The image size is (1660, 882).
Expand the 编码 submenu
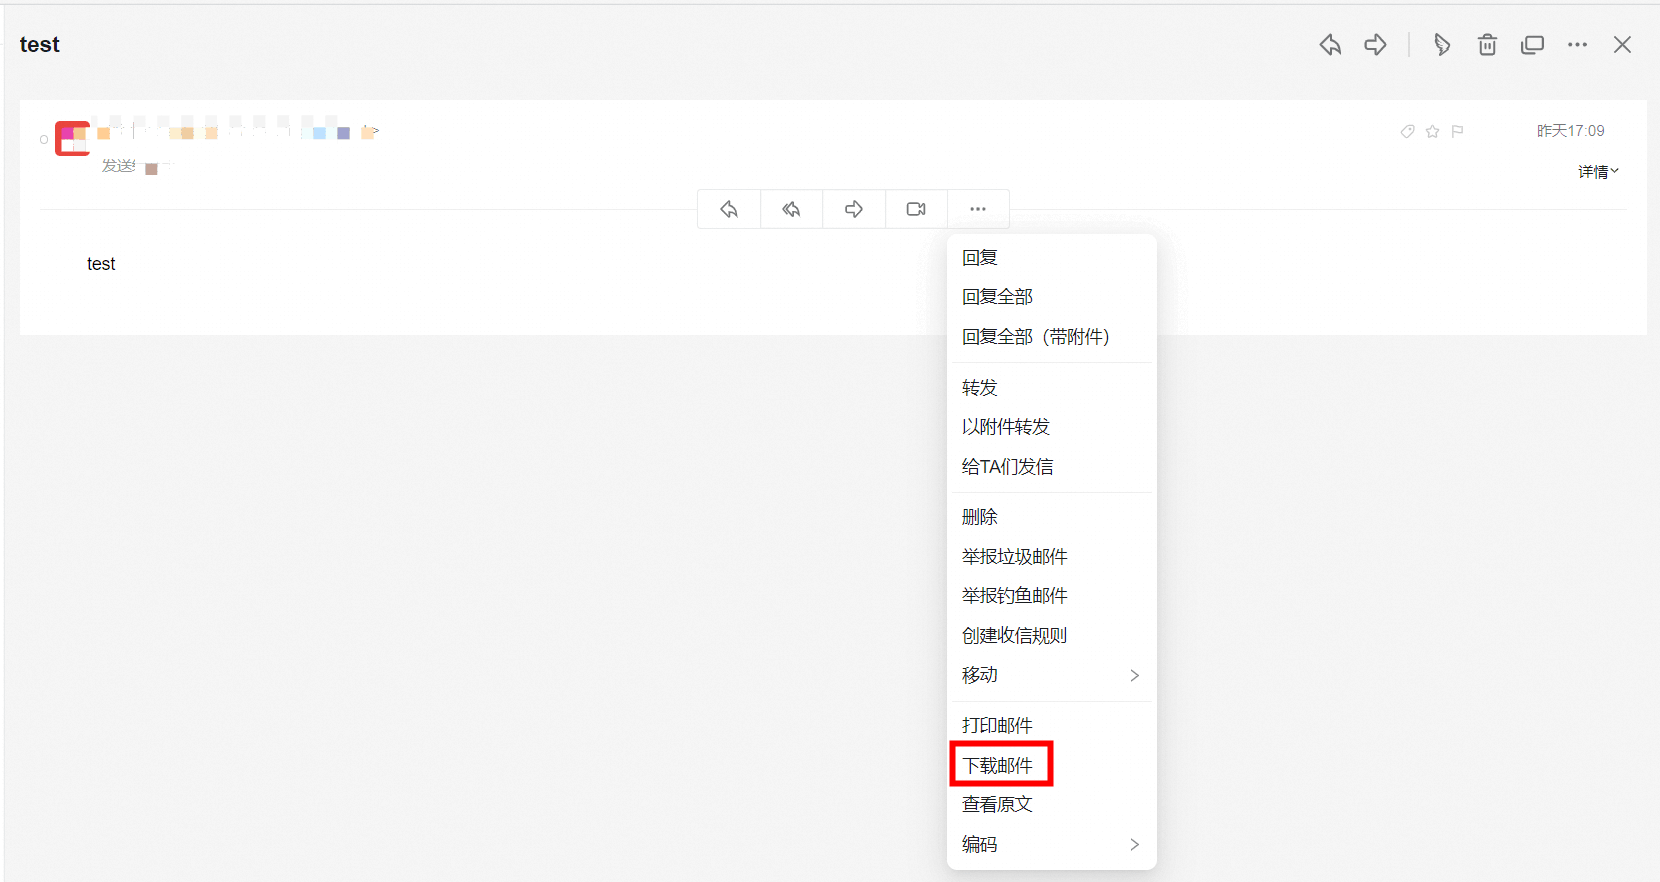click(1052, 845)
